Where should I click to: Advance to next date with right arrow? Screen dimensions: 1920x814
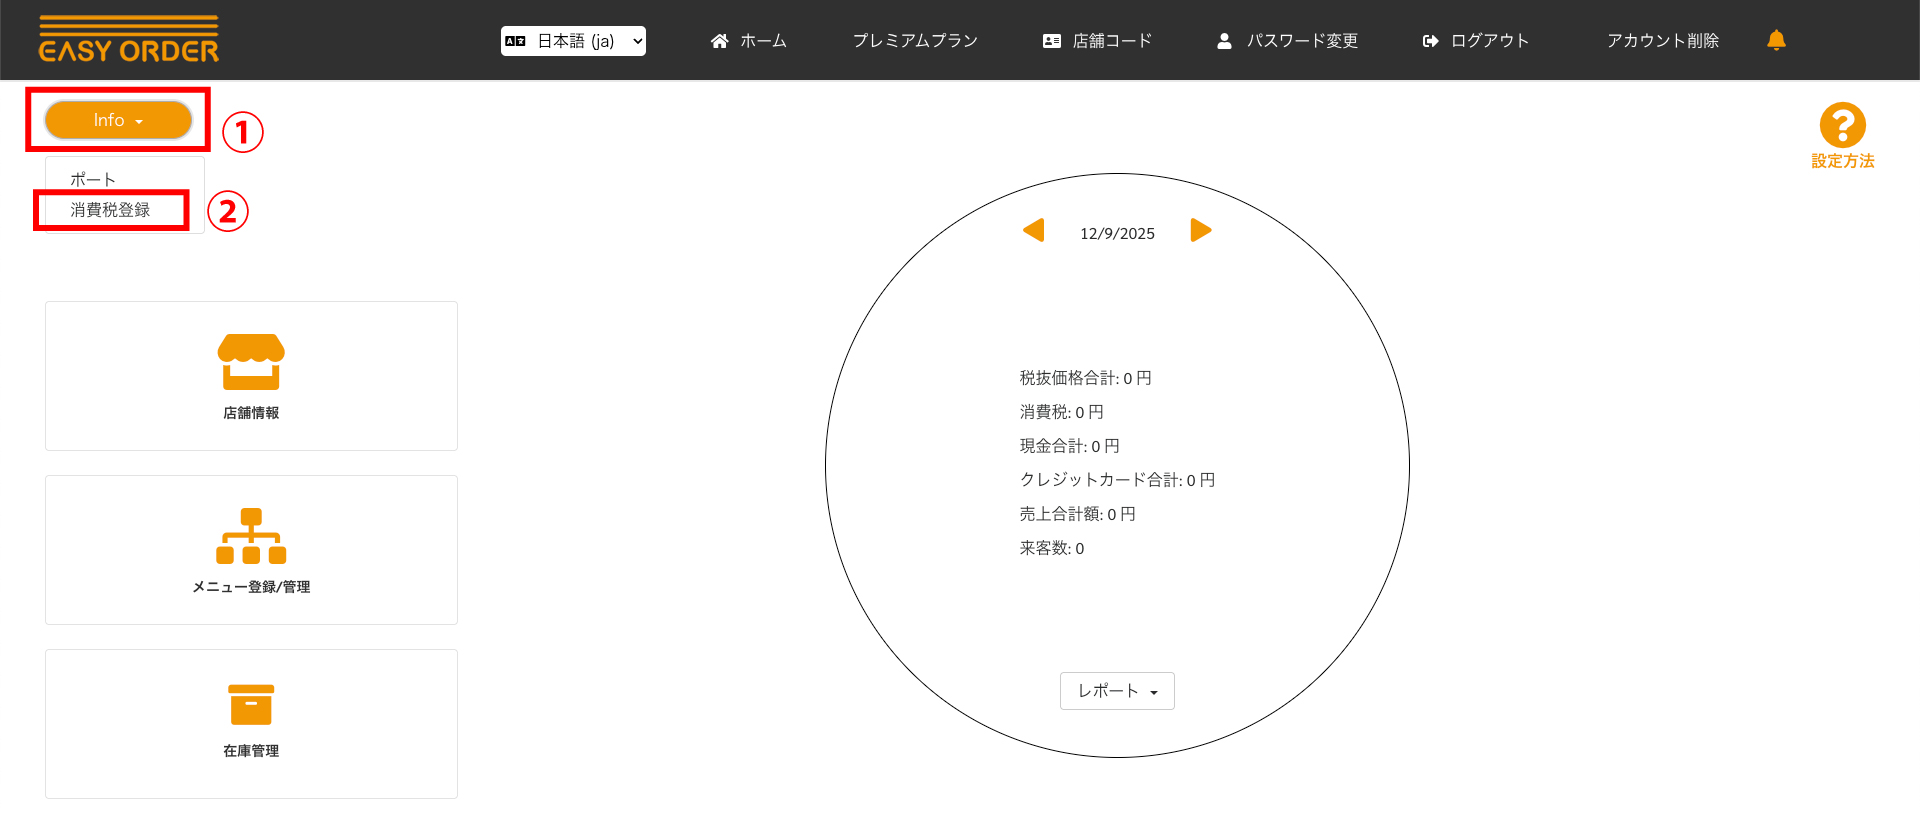1200,231
